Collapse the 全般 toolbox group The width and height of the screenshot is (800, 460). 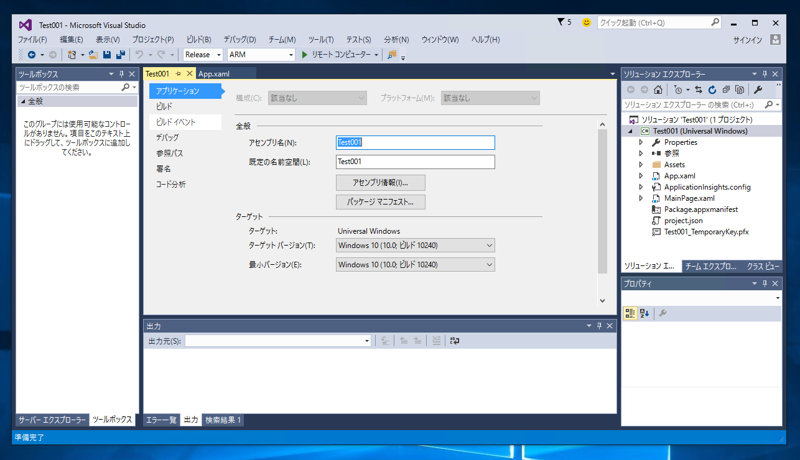22,101
